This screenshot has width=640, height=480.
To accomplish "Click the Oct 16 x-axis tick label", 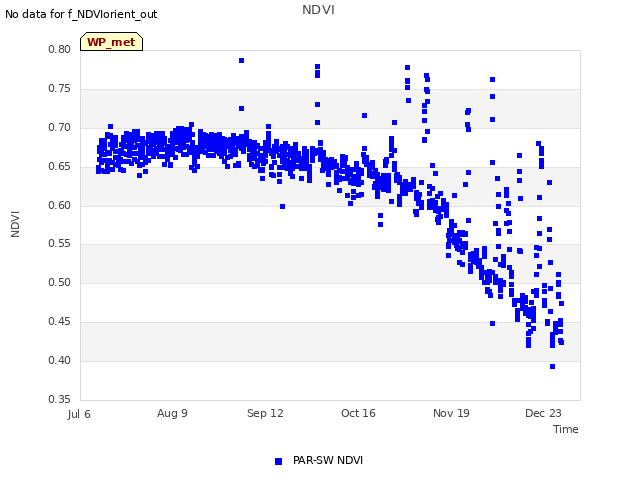I will 358,413.
